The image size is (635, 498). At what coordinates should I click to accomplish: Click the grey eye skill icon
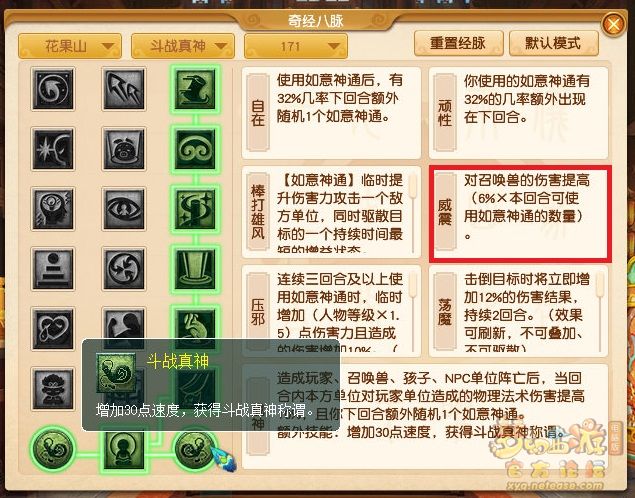pos(124,209)
